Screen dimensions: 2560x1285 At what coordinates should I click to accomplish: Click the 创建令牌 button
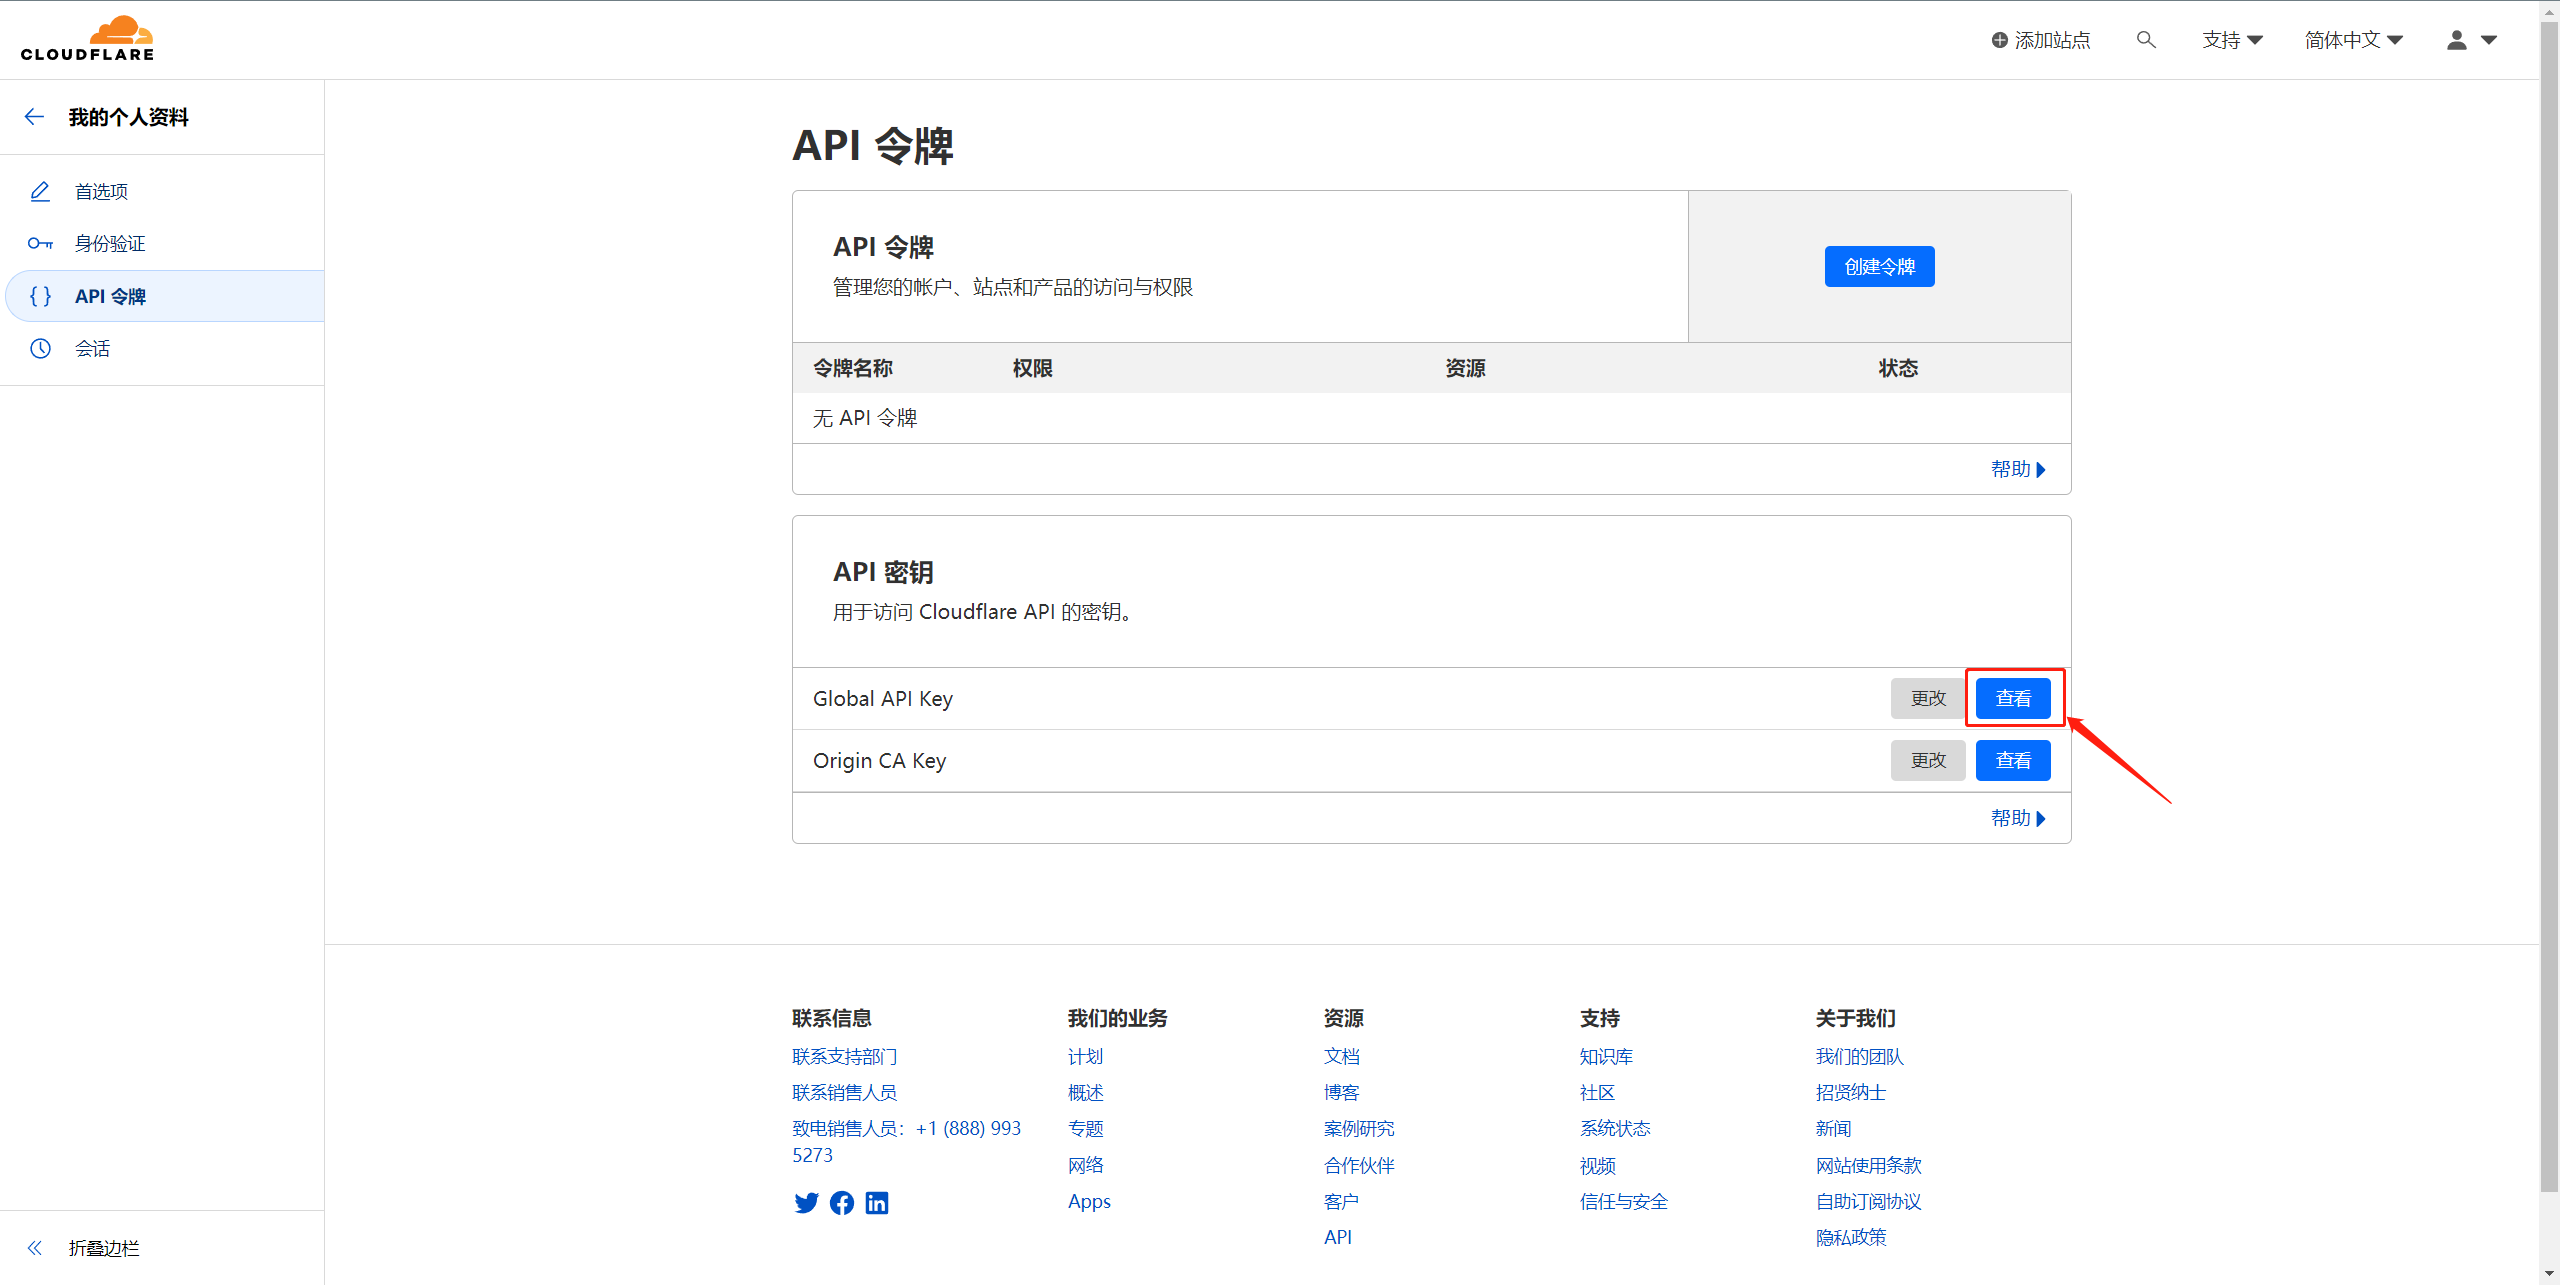coord(1879,266)
